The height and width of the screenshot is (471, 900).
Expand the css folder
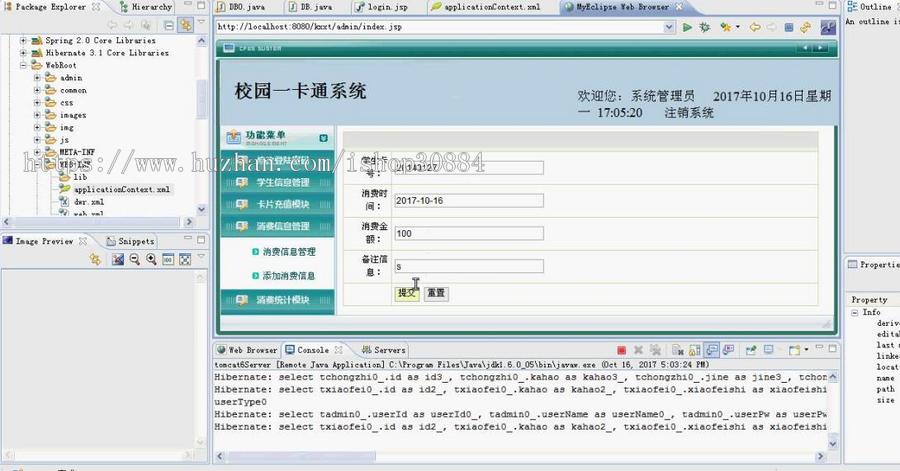coord(37,103)
